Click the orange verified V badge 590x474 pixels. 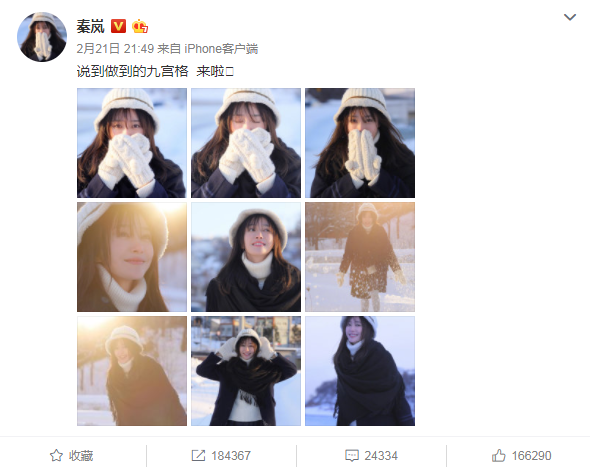click(118, 26)
